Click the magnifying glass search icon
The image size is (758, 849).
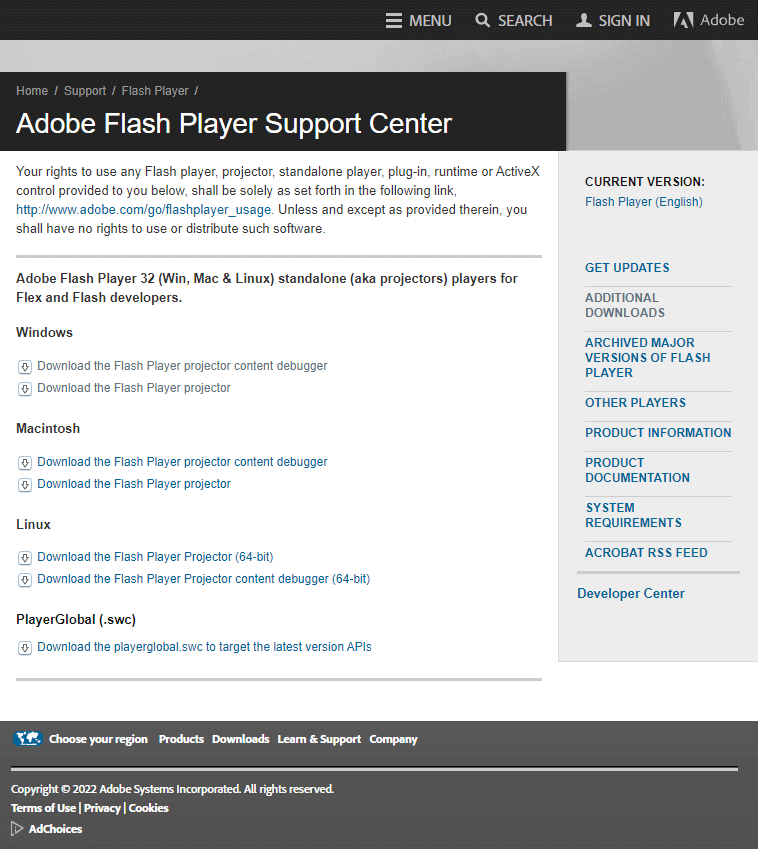click(483, 20)
